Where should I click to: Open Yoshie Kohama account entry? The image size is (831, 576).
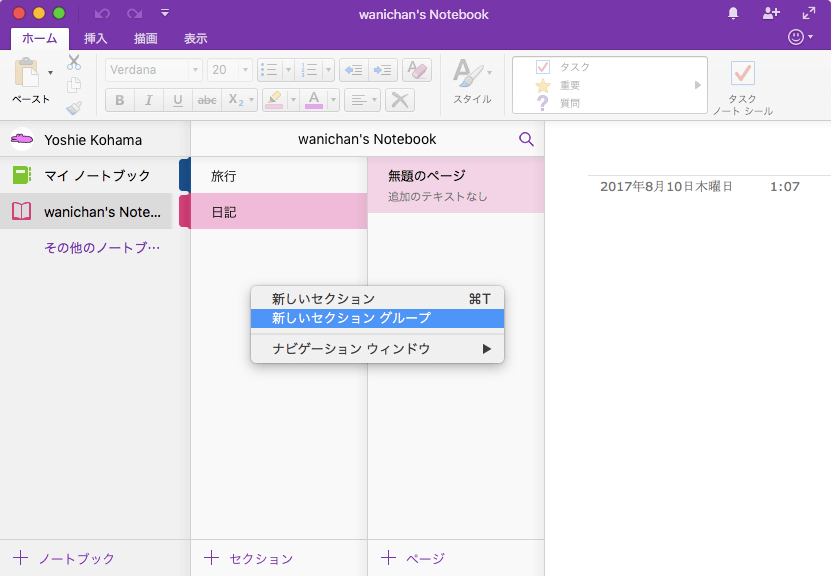(95, 140)
